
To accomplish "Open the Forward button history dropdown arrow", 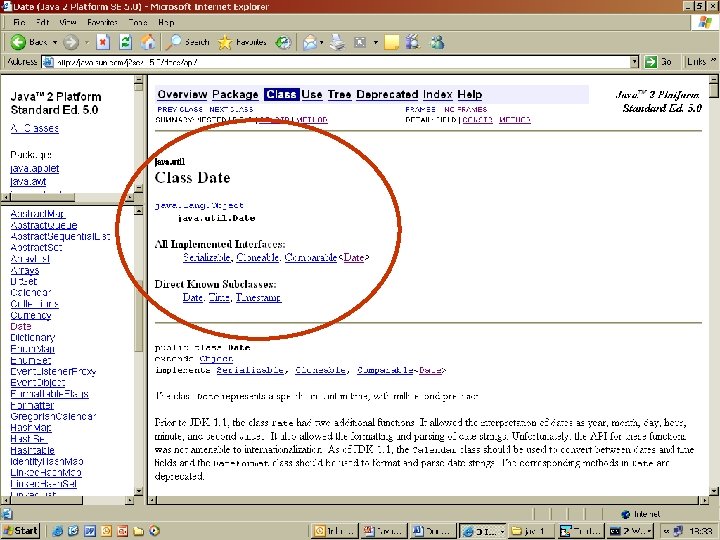I will point(86,42).
